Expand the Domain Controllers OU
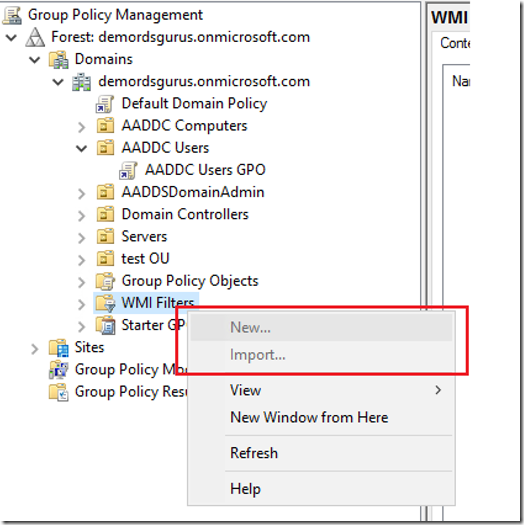524x525 pixels. point(81,216)
